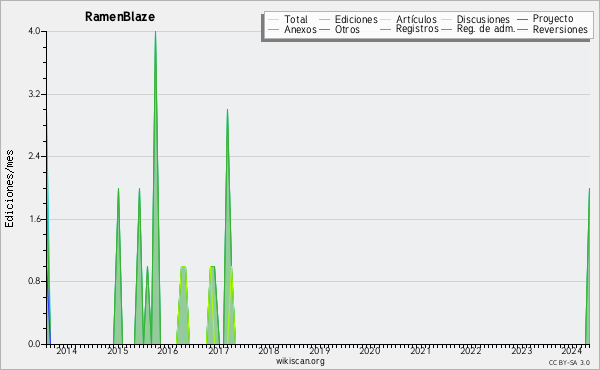The width and height of the screenshot is (600, 370).
Task: Click the Discusiones legend label
Action: [x=483, y=19]
